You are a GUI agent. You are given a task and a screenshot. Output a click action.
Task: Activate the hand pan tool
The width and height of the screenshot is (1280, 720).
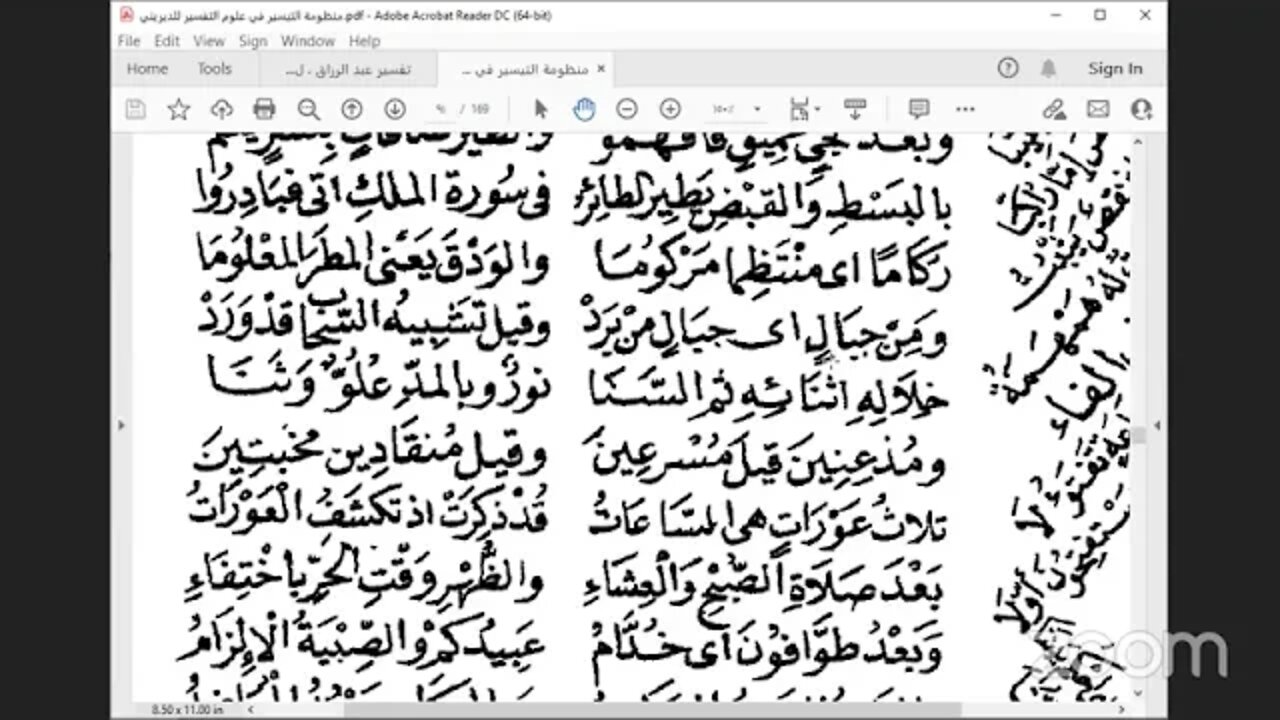tap(584, 110)
